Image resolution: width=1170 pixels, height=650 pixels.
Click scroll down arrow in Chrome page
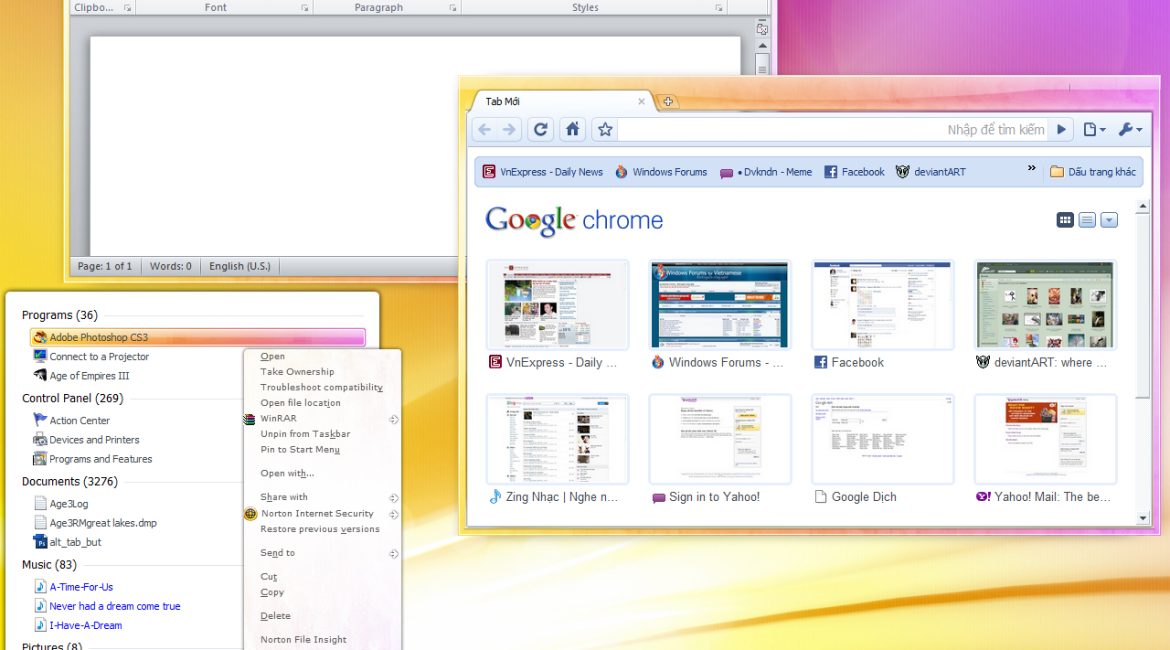pos(1142,518)
